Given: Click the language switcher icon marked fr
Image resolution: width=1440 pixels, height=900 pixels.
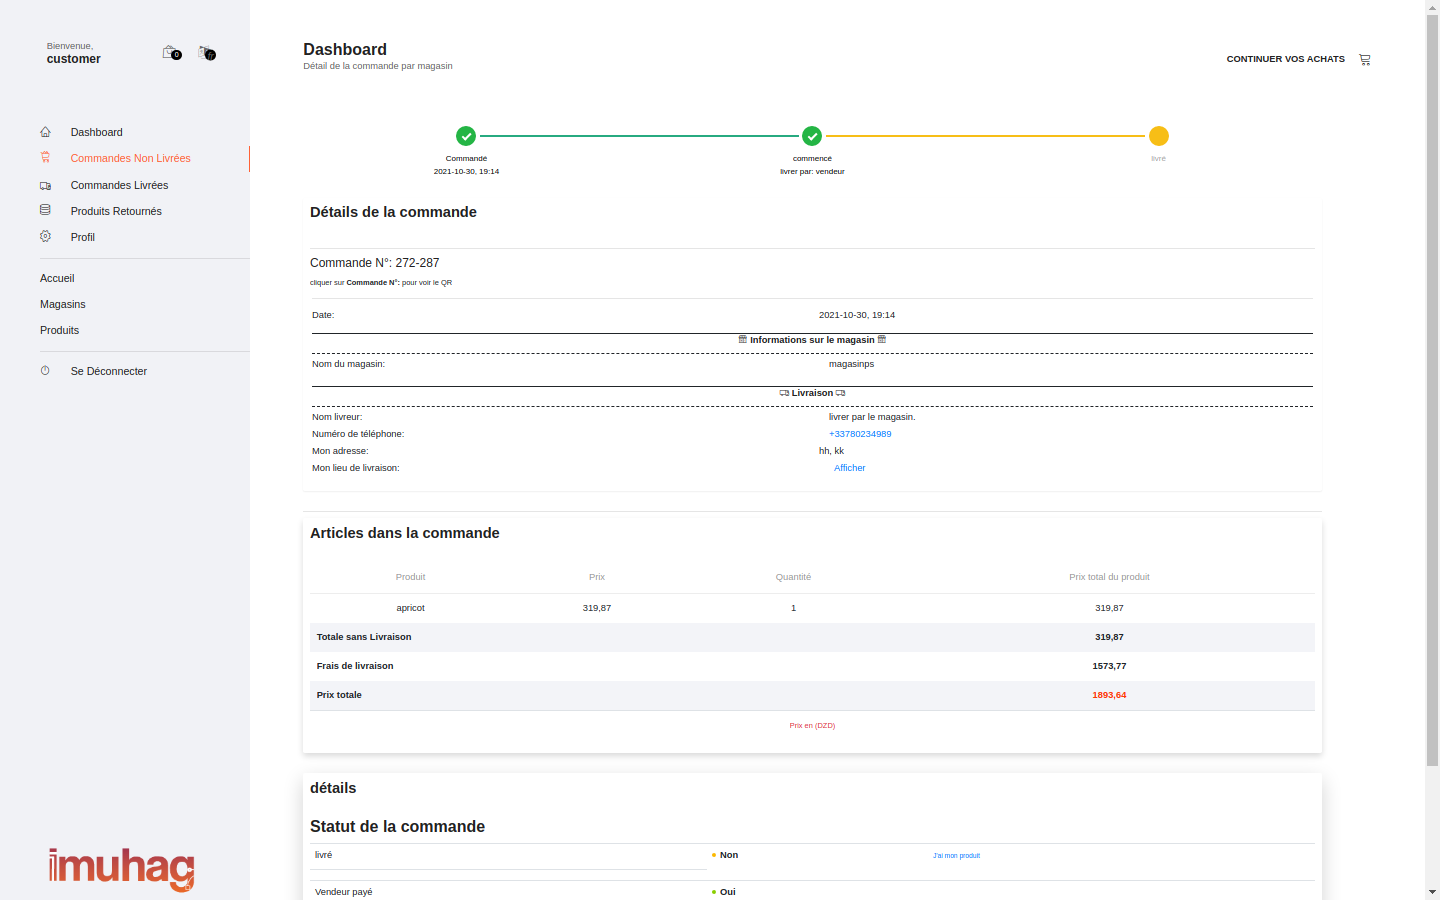Looking at the screenshot, I should [x=206, y=52].
